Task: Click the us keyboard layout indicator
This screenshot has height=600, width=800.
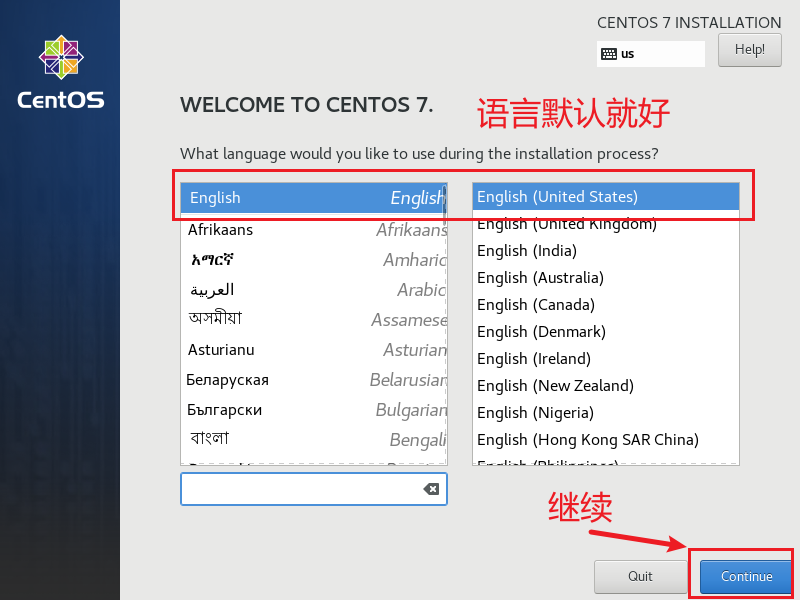Action: [x=651, y=54]
